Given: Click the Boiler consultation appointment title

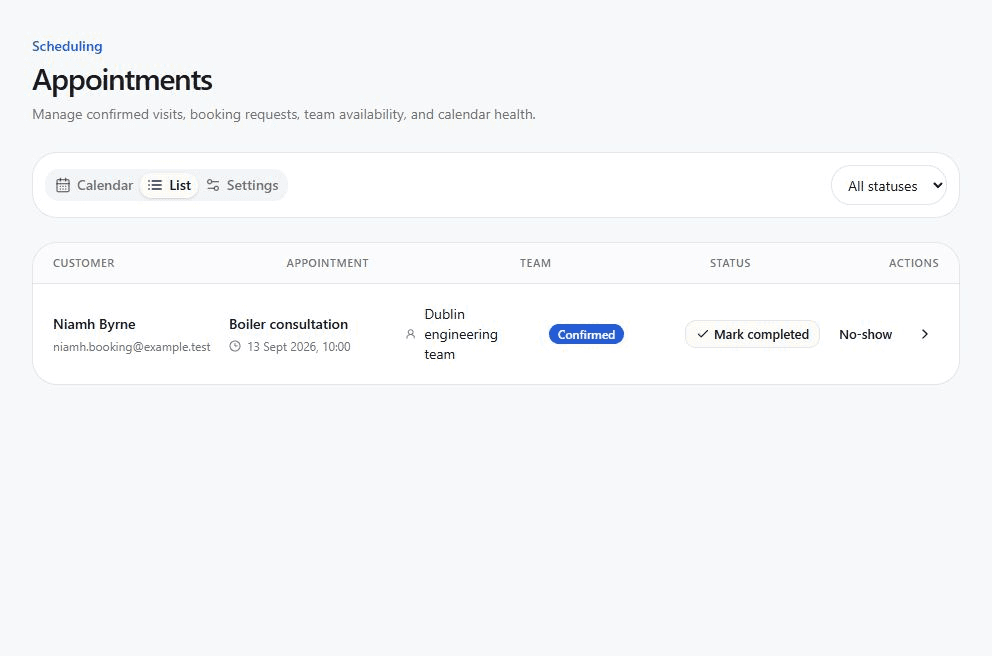Looking at the screenshot, I should (288, 324).
